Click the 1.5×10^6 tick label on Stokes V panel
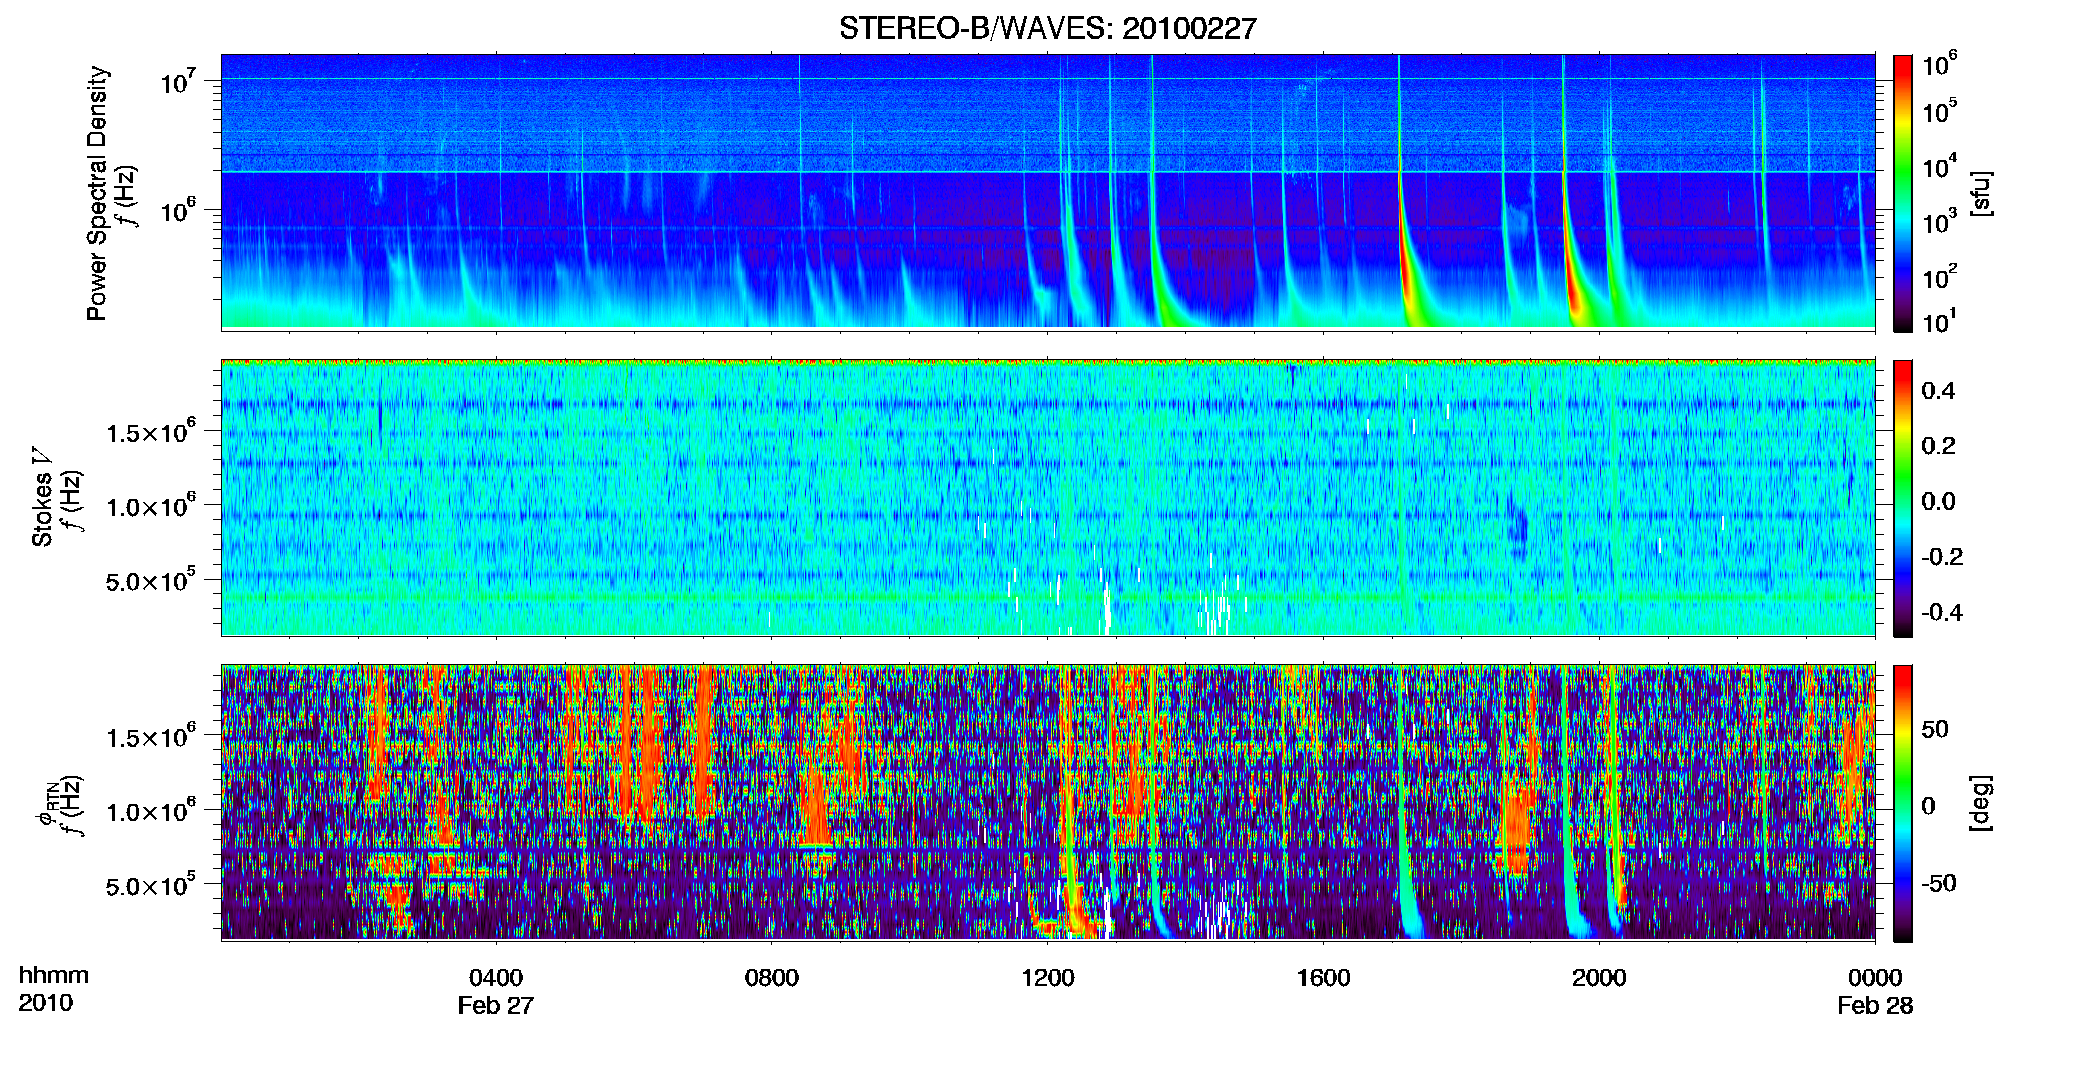 (151, 432)
